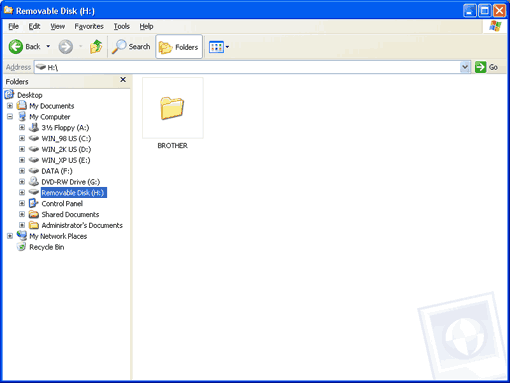
Task: Expand the WIN_XP US (E:) node
Action: coord(22,160)
